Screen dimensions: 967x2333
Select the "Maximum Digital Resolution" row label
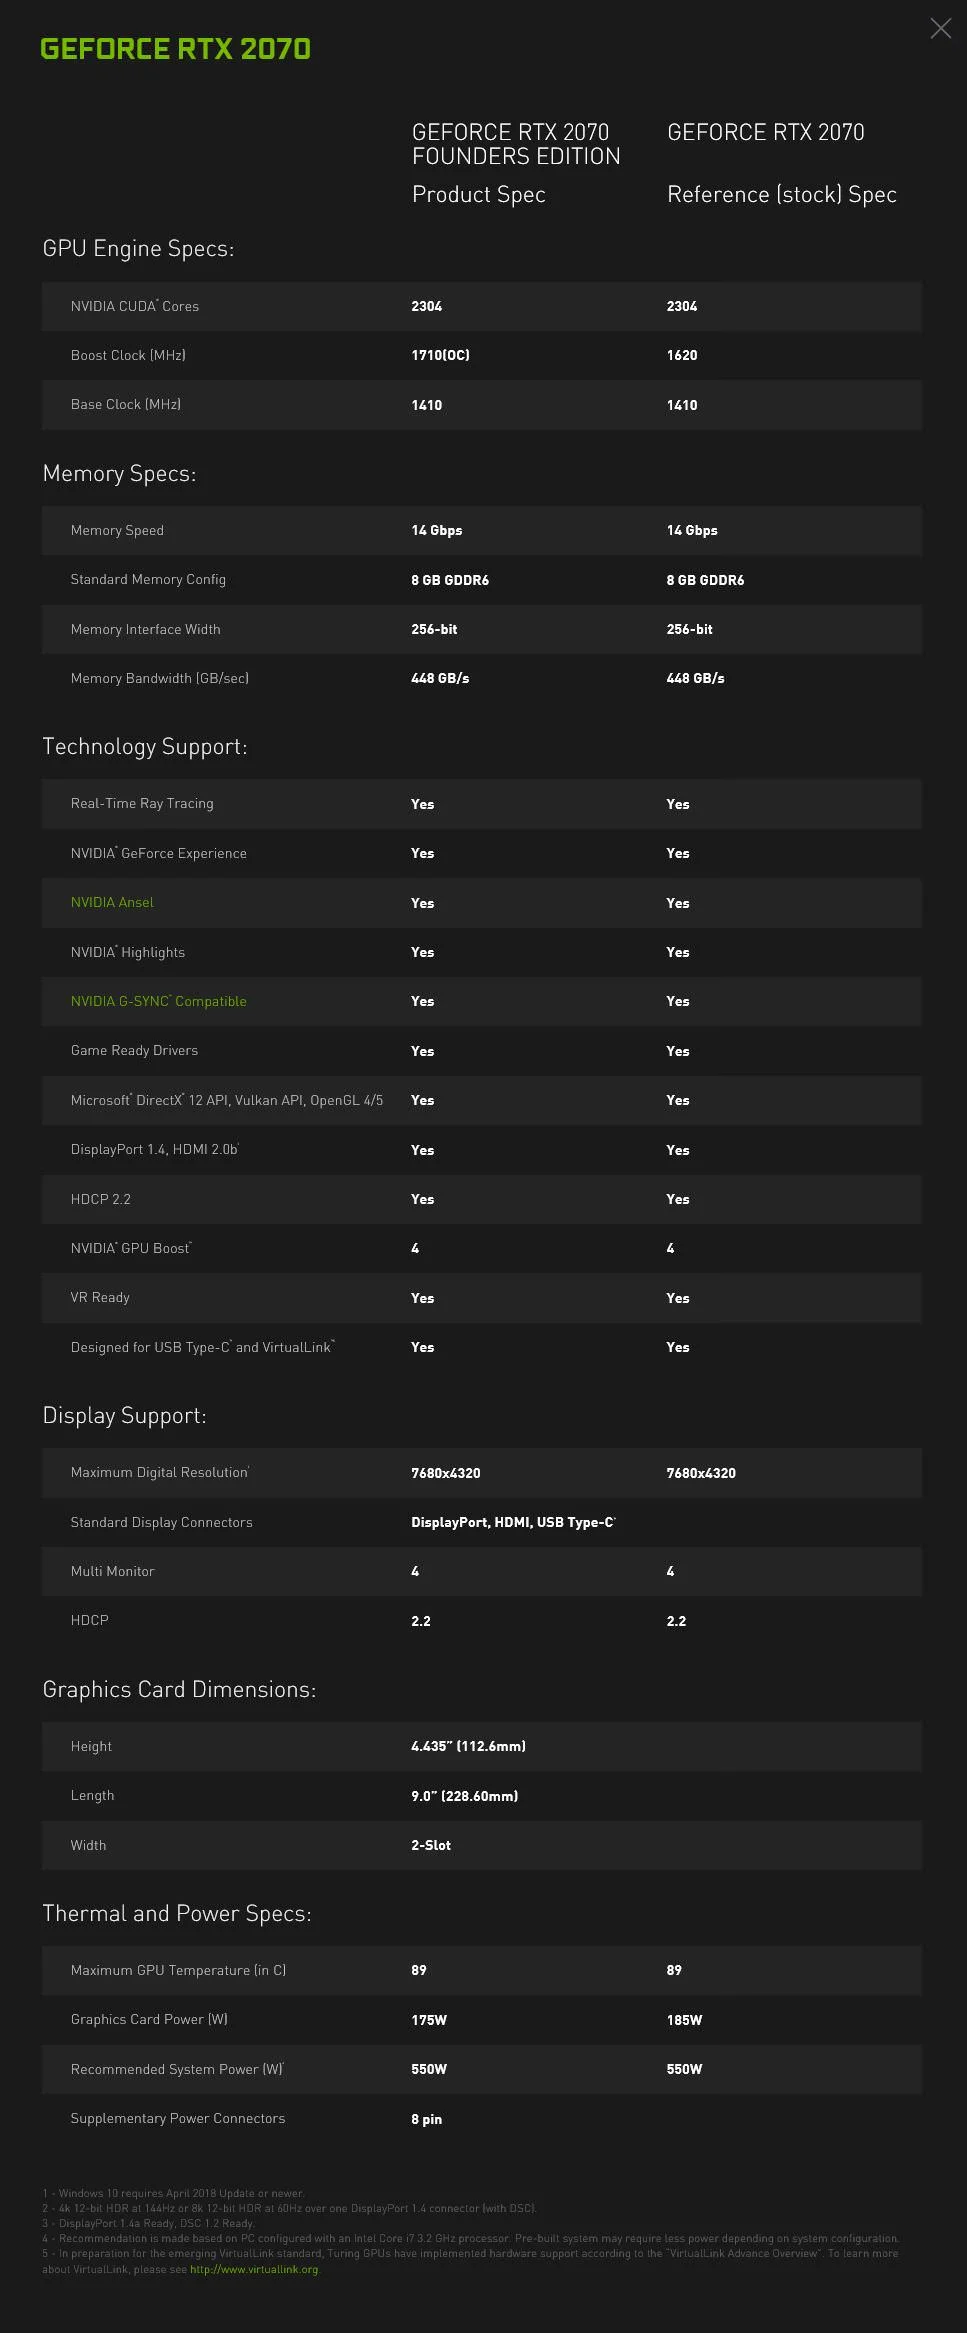[x=160, y=1472]
